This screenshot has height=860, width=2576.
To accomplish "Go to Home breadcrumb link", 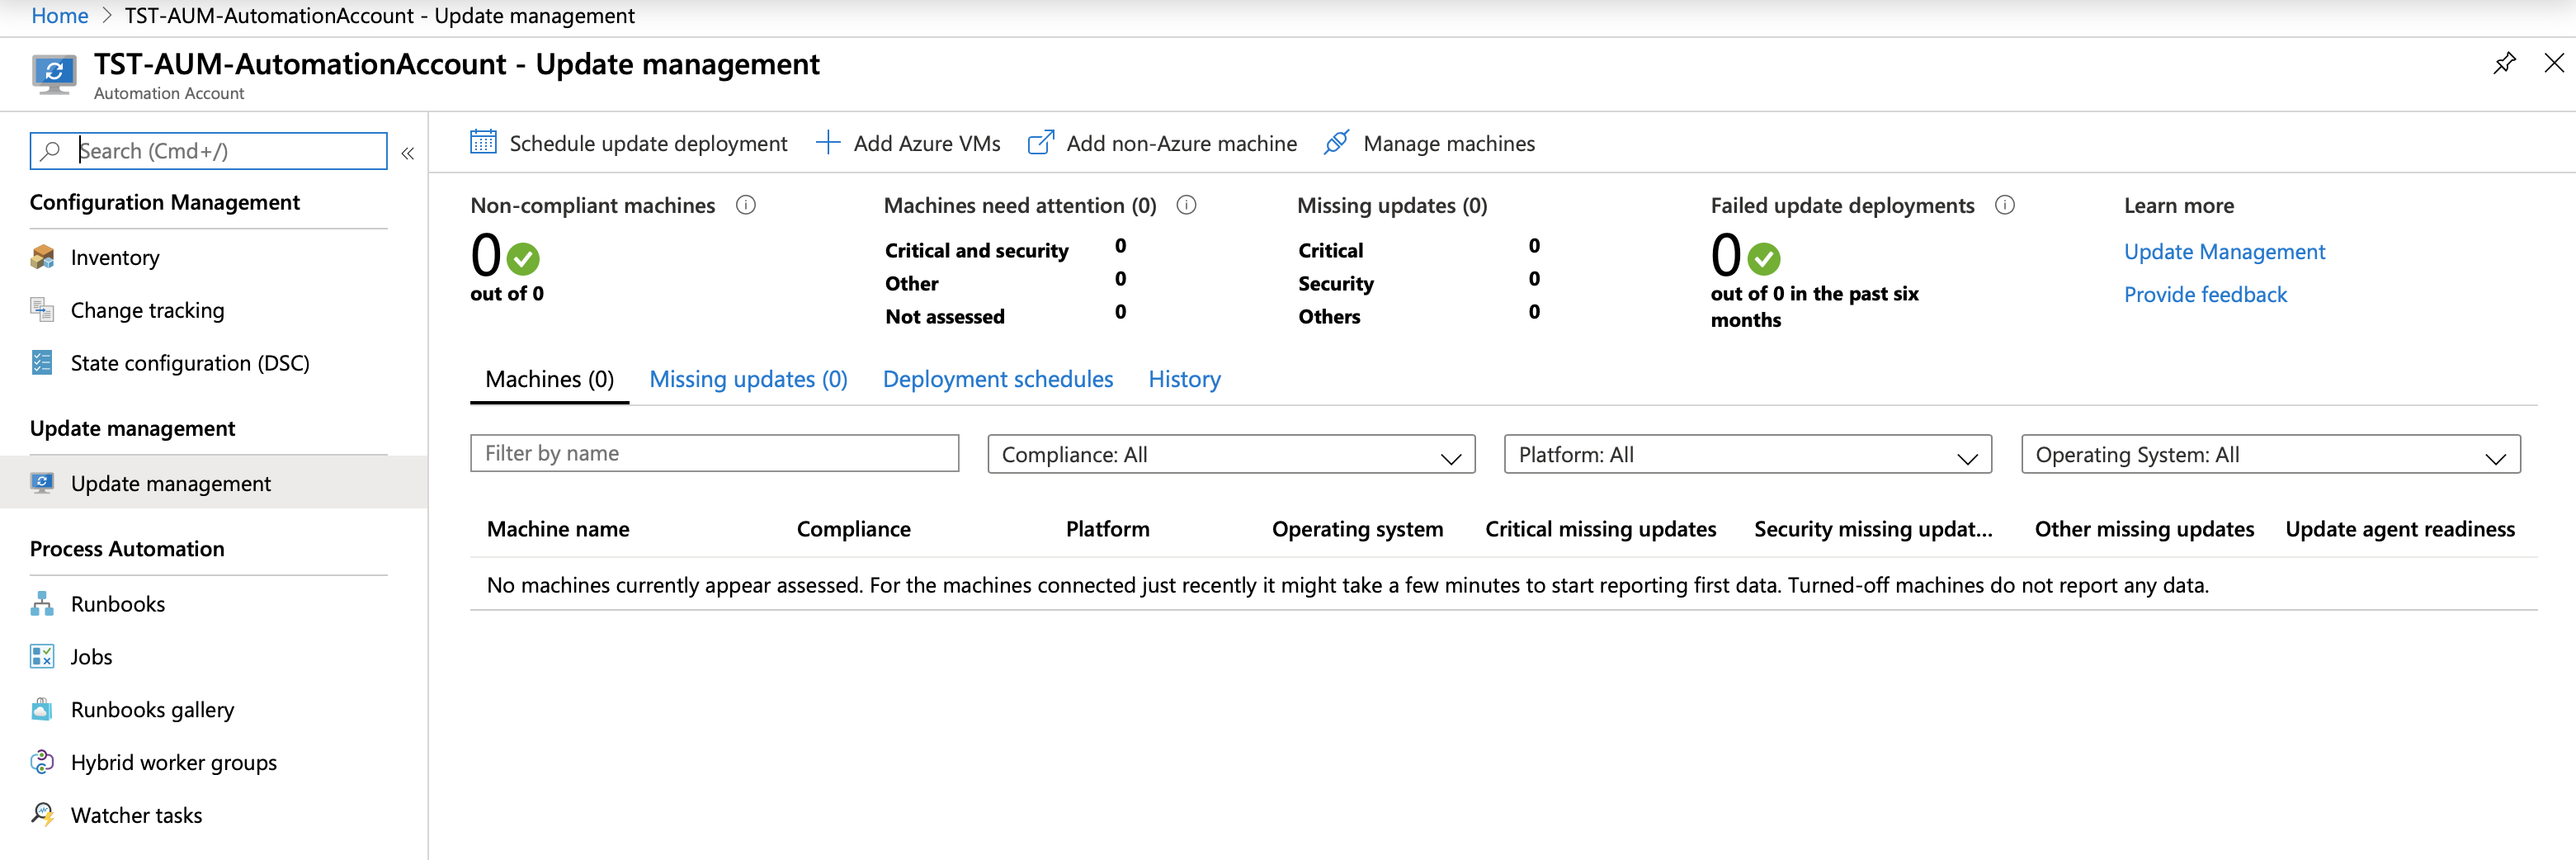I will [x=60, y=16].
